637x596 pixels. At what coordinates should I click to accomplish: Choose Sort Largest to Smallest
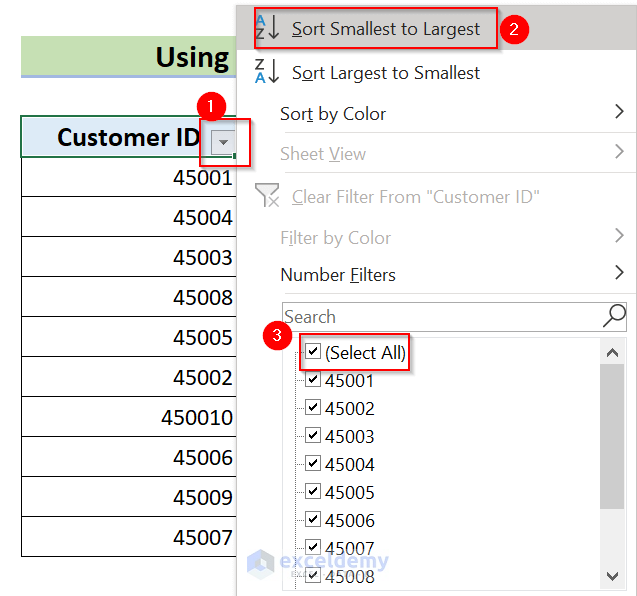(386, 73)
